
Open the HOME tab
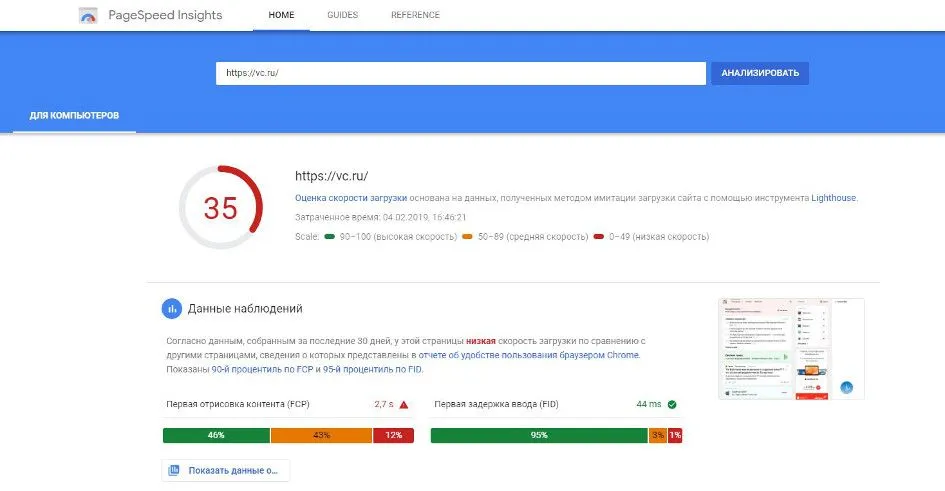pyautogui.click(x=281, y=15)
